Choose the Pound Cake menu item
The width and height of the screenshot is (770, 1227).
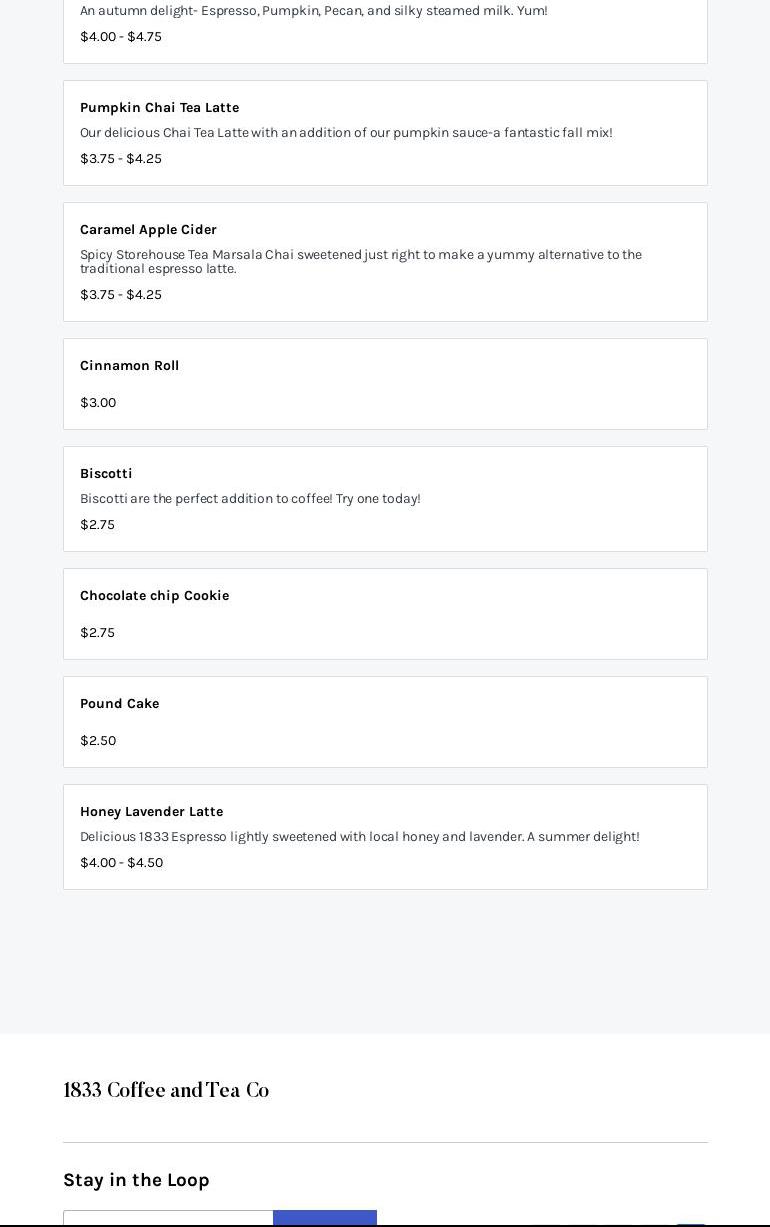pyautogui.click(x=119, y=704)
